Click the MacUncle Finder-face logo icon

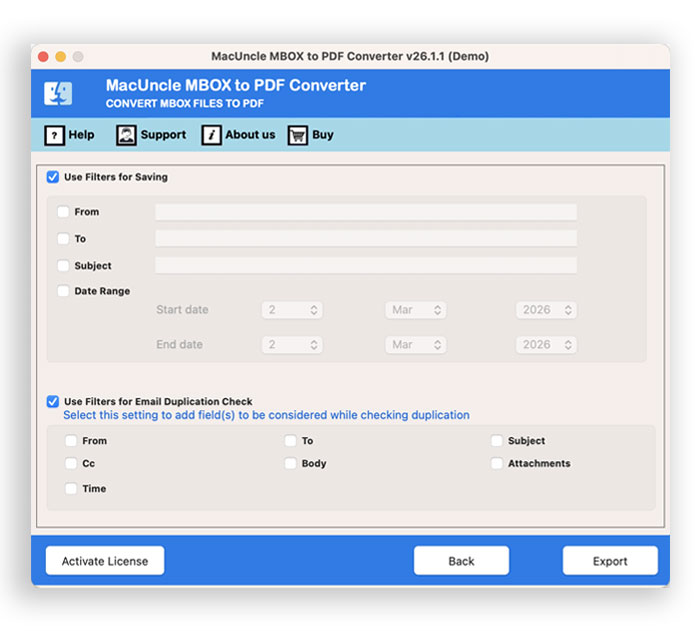58,93
